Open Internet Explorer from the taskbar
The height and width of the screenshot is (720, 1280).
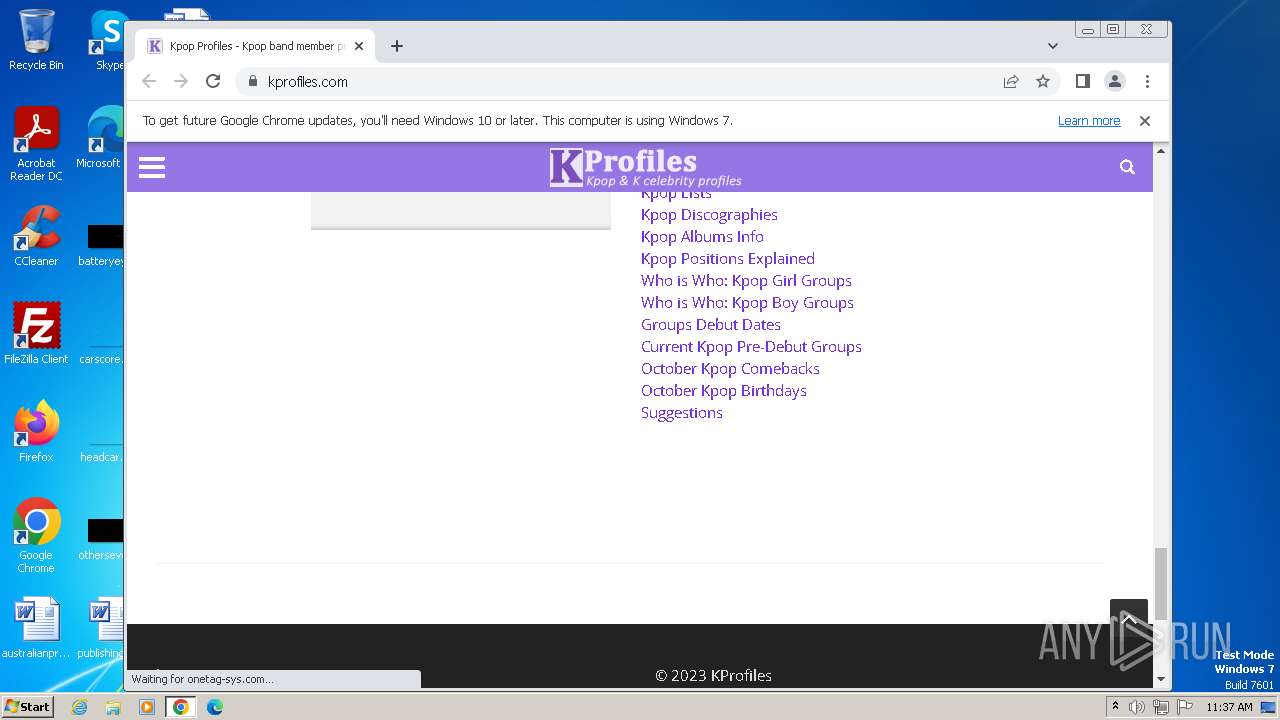(x=79, y=707)
